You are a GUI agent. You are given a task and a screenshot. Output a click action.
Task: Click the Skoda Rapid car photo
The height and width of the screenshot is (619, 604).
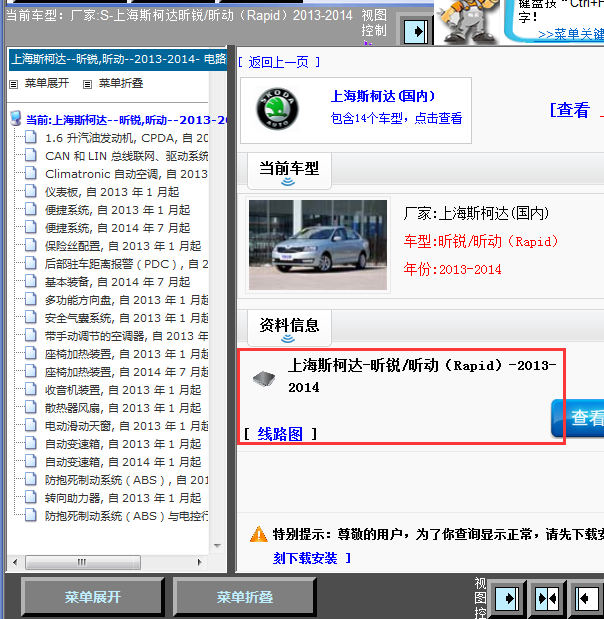click(x=318, y=245)
